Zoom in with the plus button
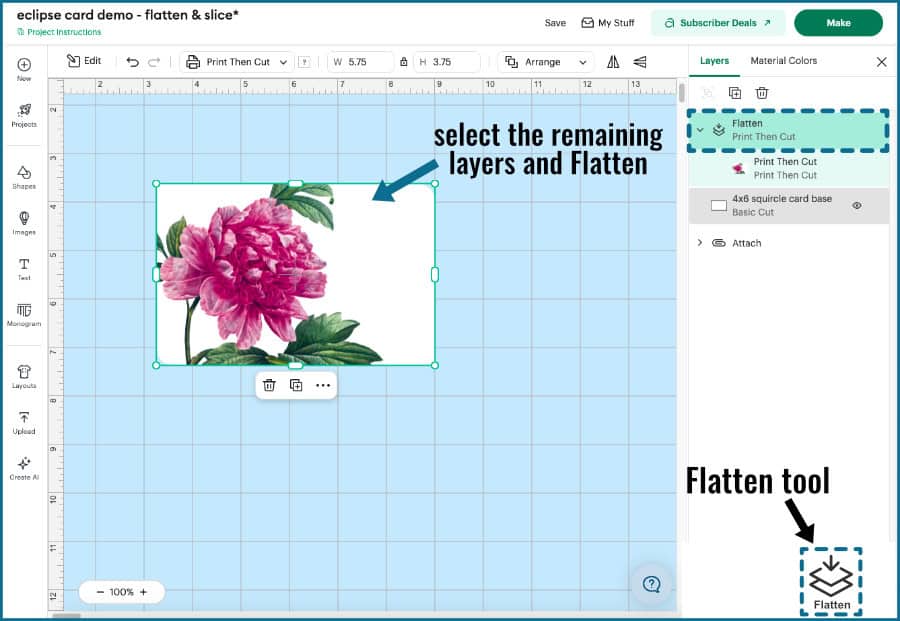 pyautogui.click(x=143, y=592)
